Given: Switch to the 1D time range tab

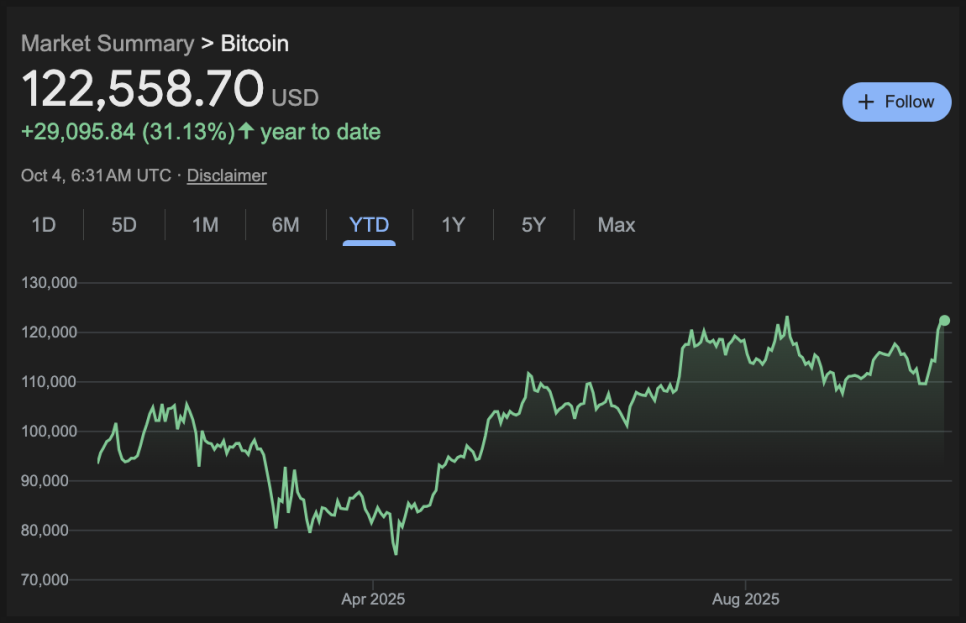Looking at the screenshot, I should (43, 225).
